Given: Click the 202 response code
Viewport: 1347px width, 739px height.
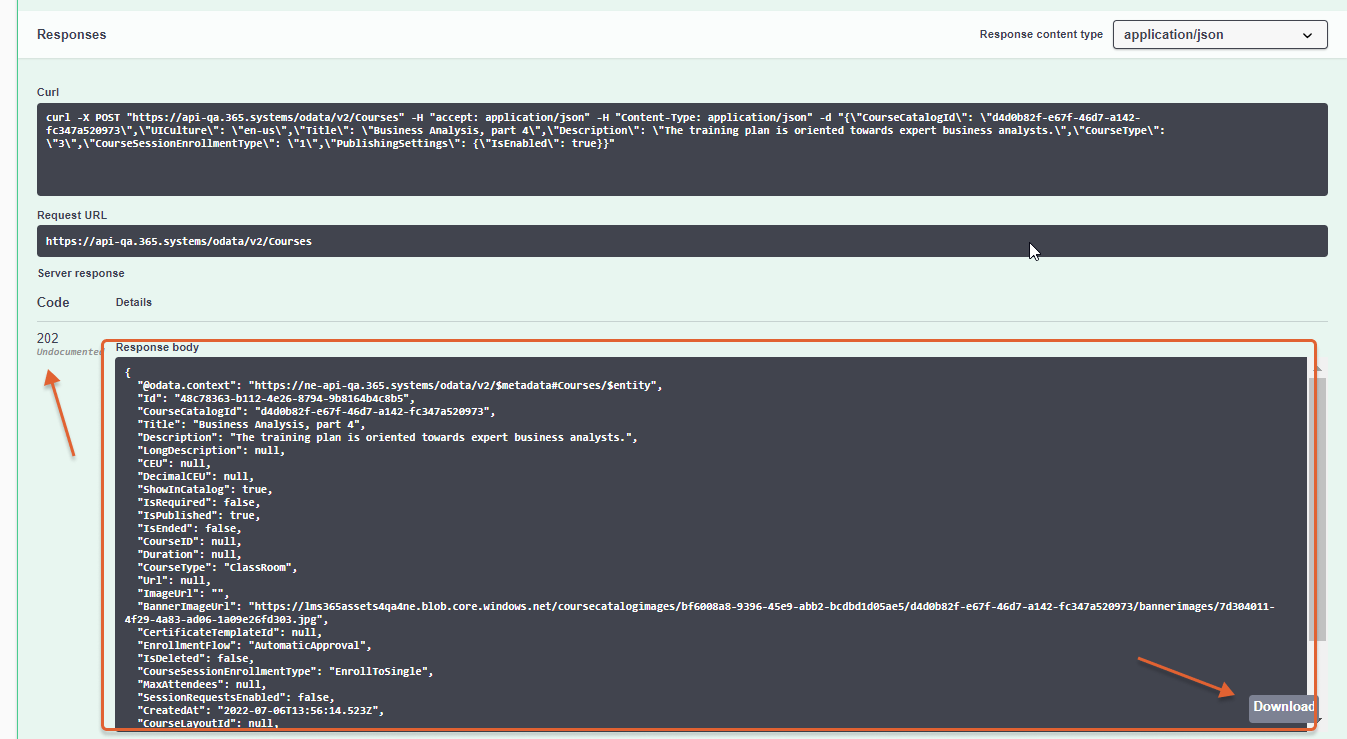Looking at the screenshot, I should pos(48,338).
